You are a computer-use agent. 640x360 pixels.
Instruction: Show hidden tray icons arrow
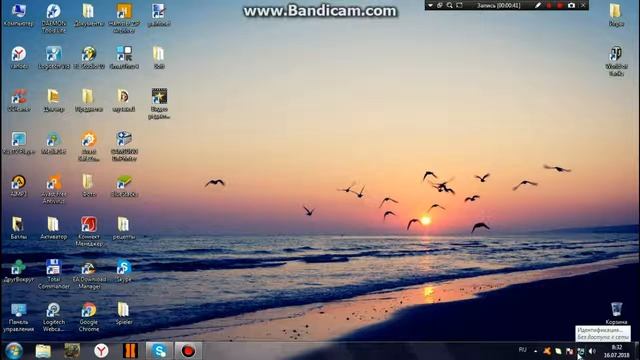536,351
